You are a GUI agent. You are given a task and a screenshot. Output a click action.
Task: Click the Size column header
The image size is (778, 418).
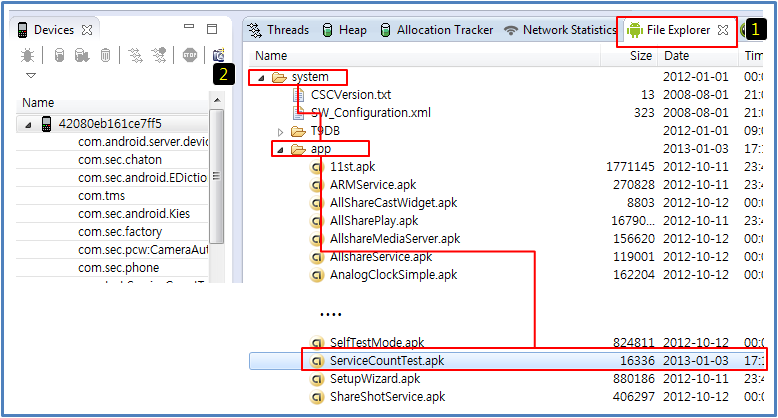(x=629, y=56)
